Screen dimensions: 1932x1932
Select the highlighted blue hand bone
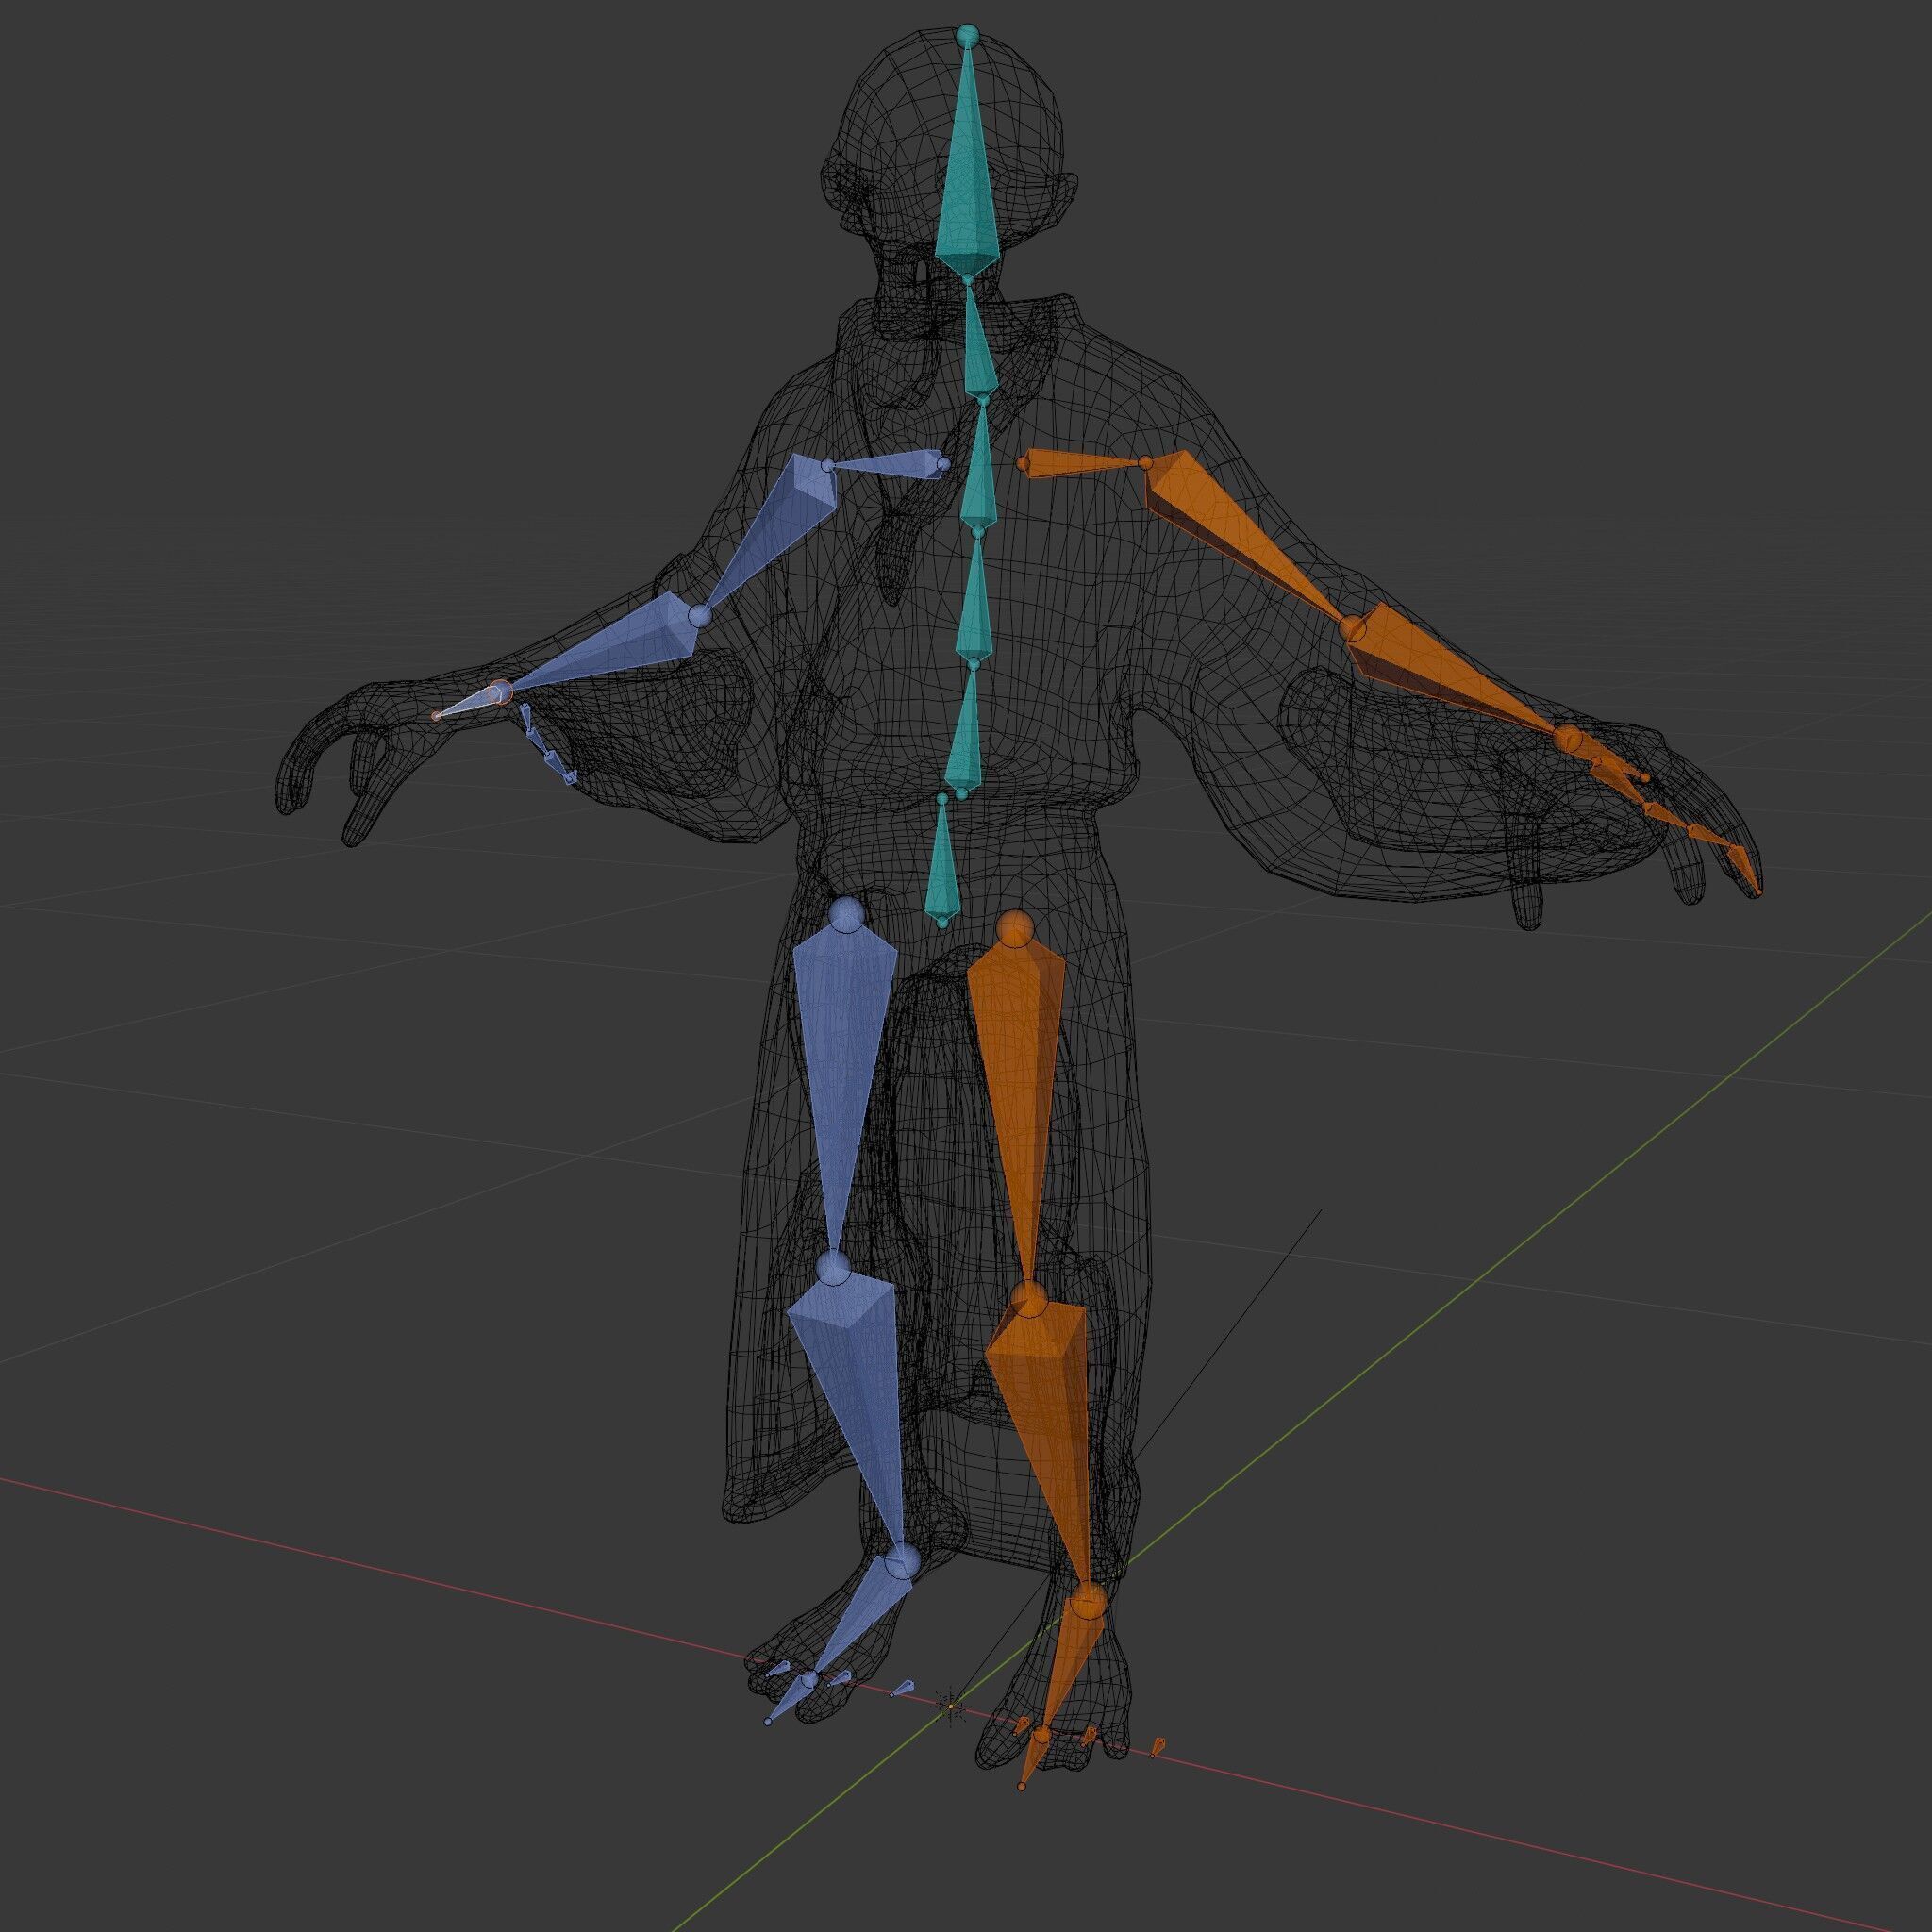[468, 701]
